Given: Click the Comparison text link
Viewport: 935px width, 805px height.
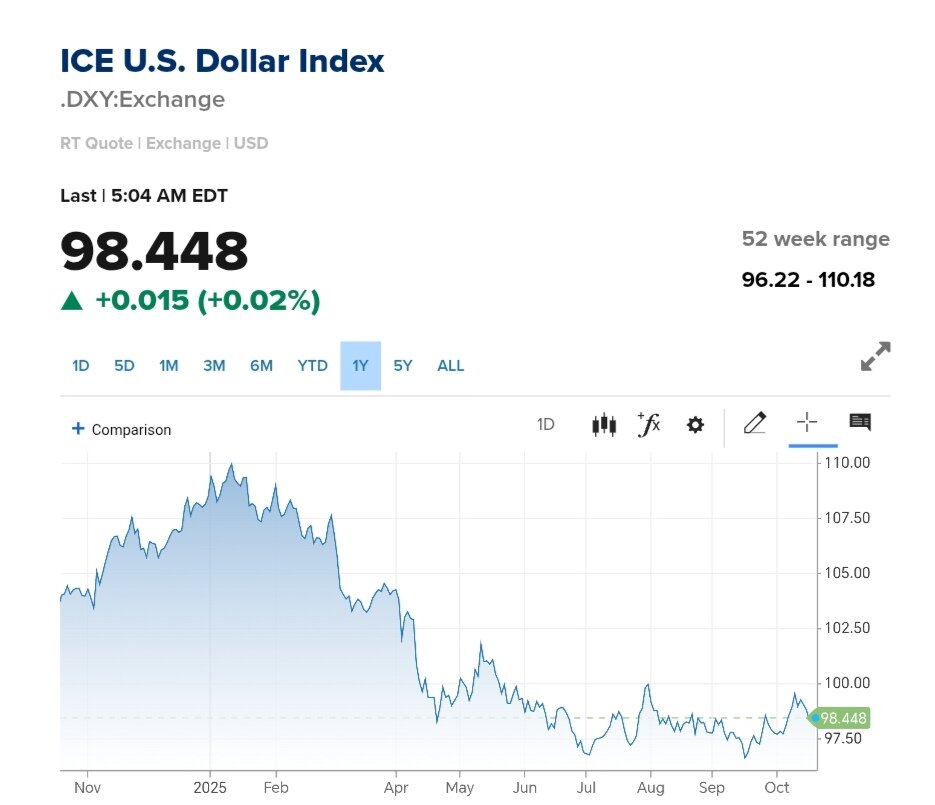Looking at the screenshot, I should (x=131, y=430).
